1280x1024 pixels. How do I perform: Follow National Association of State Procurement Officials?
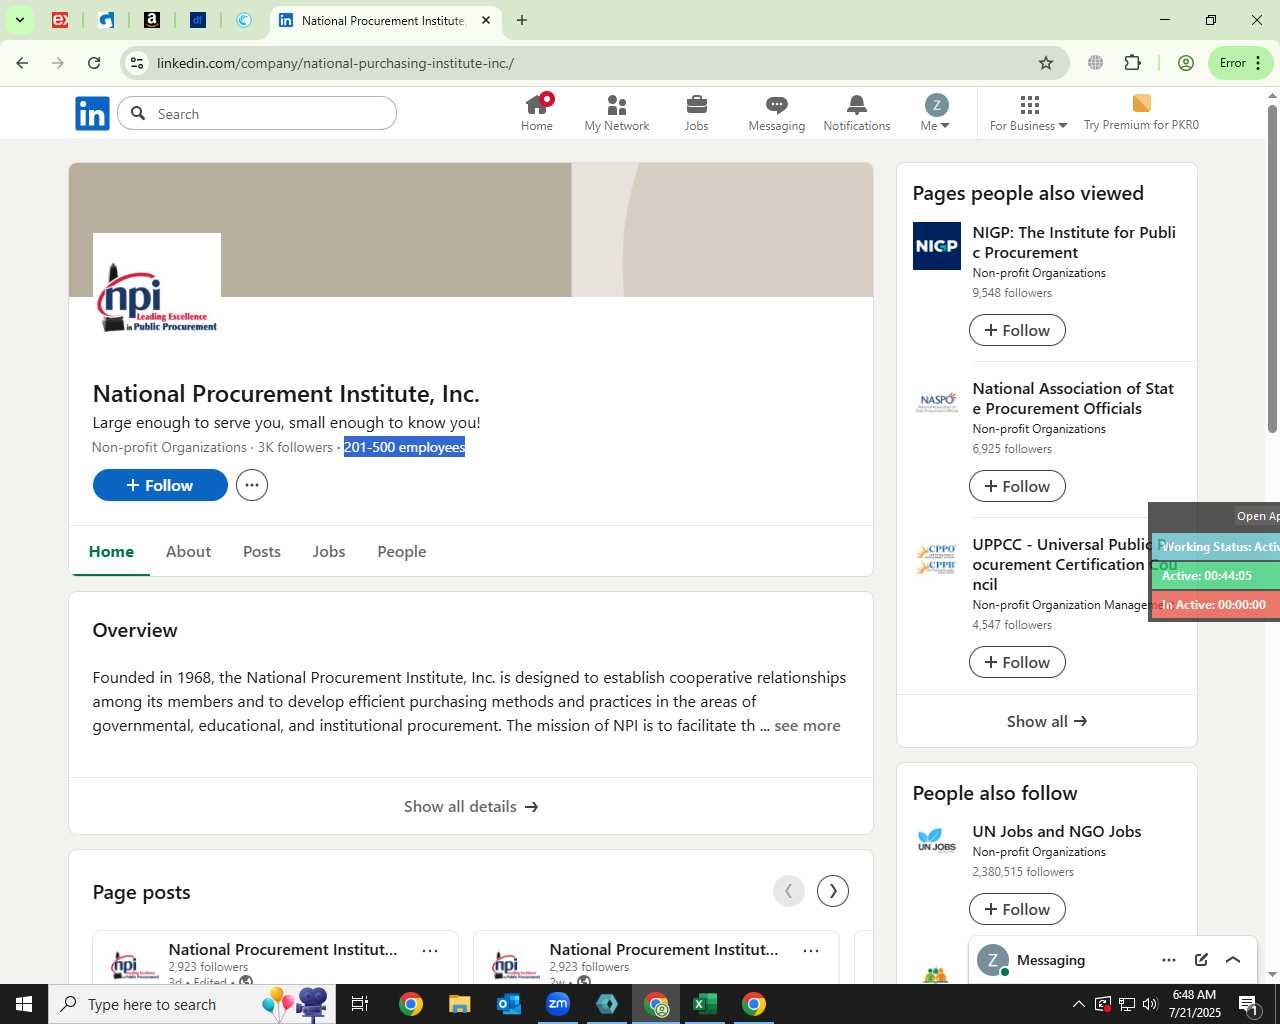pos(1017,486)
